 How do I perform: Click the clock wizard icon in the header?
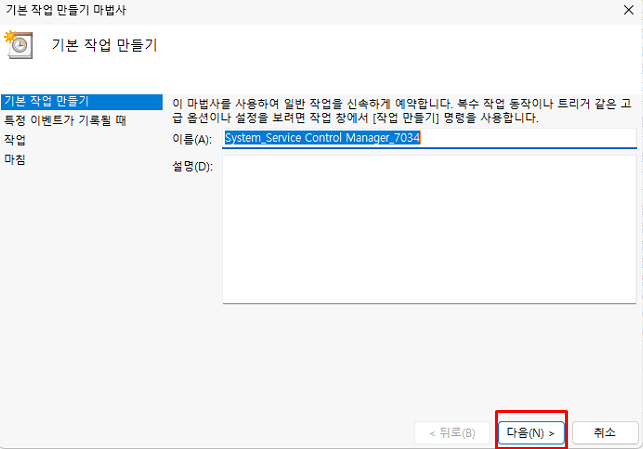[16, 45]
